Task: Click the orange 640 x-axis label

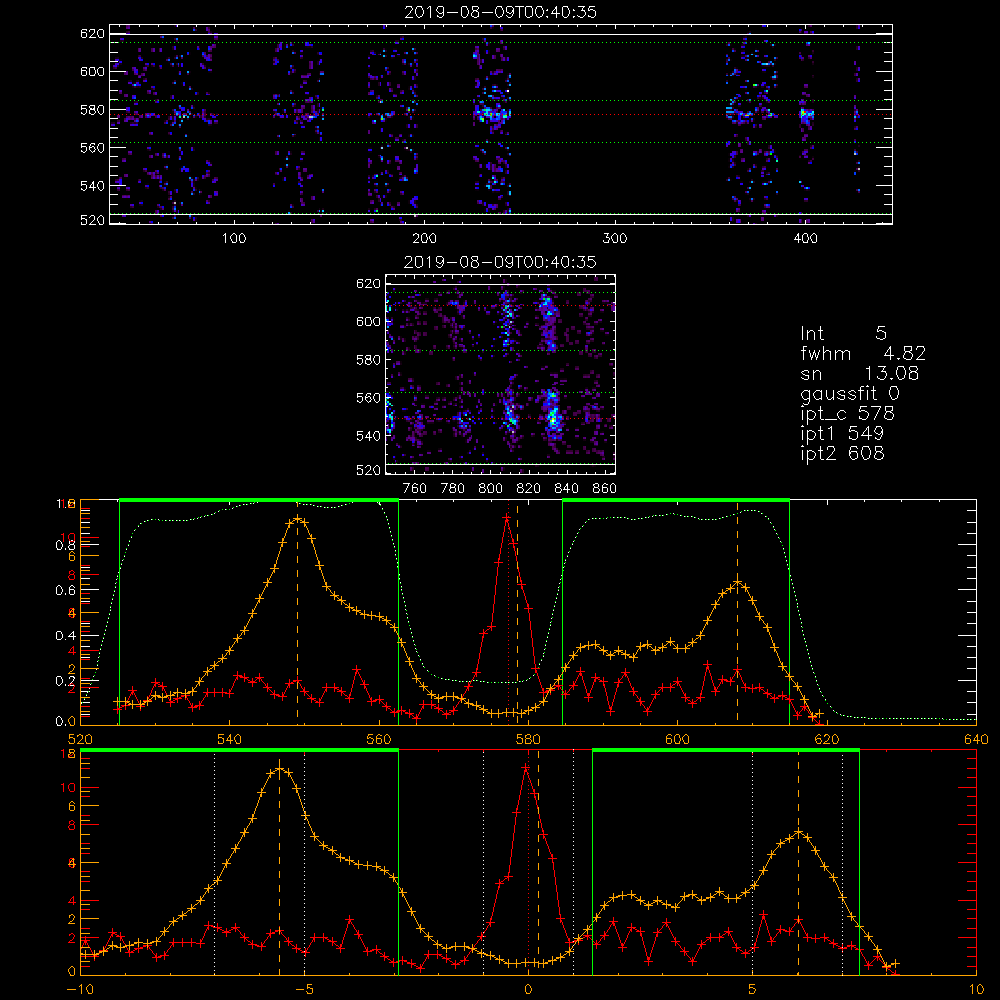Action: (976, 740)
